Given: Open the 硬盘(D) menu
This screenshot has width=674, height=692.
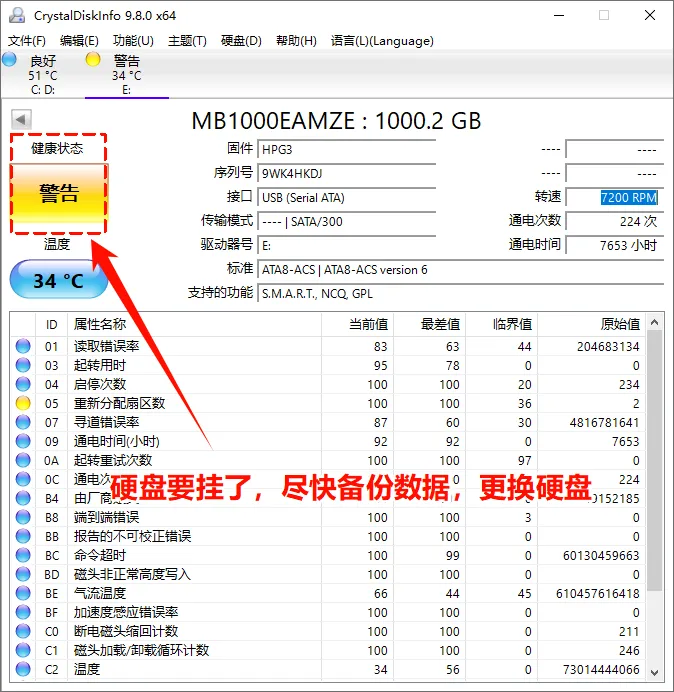Looking at the screenshot, I should [241, 41].
